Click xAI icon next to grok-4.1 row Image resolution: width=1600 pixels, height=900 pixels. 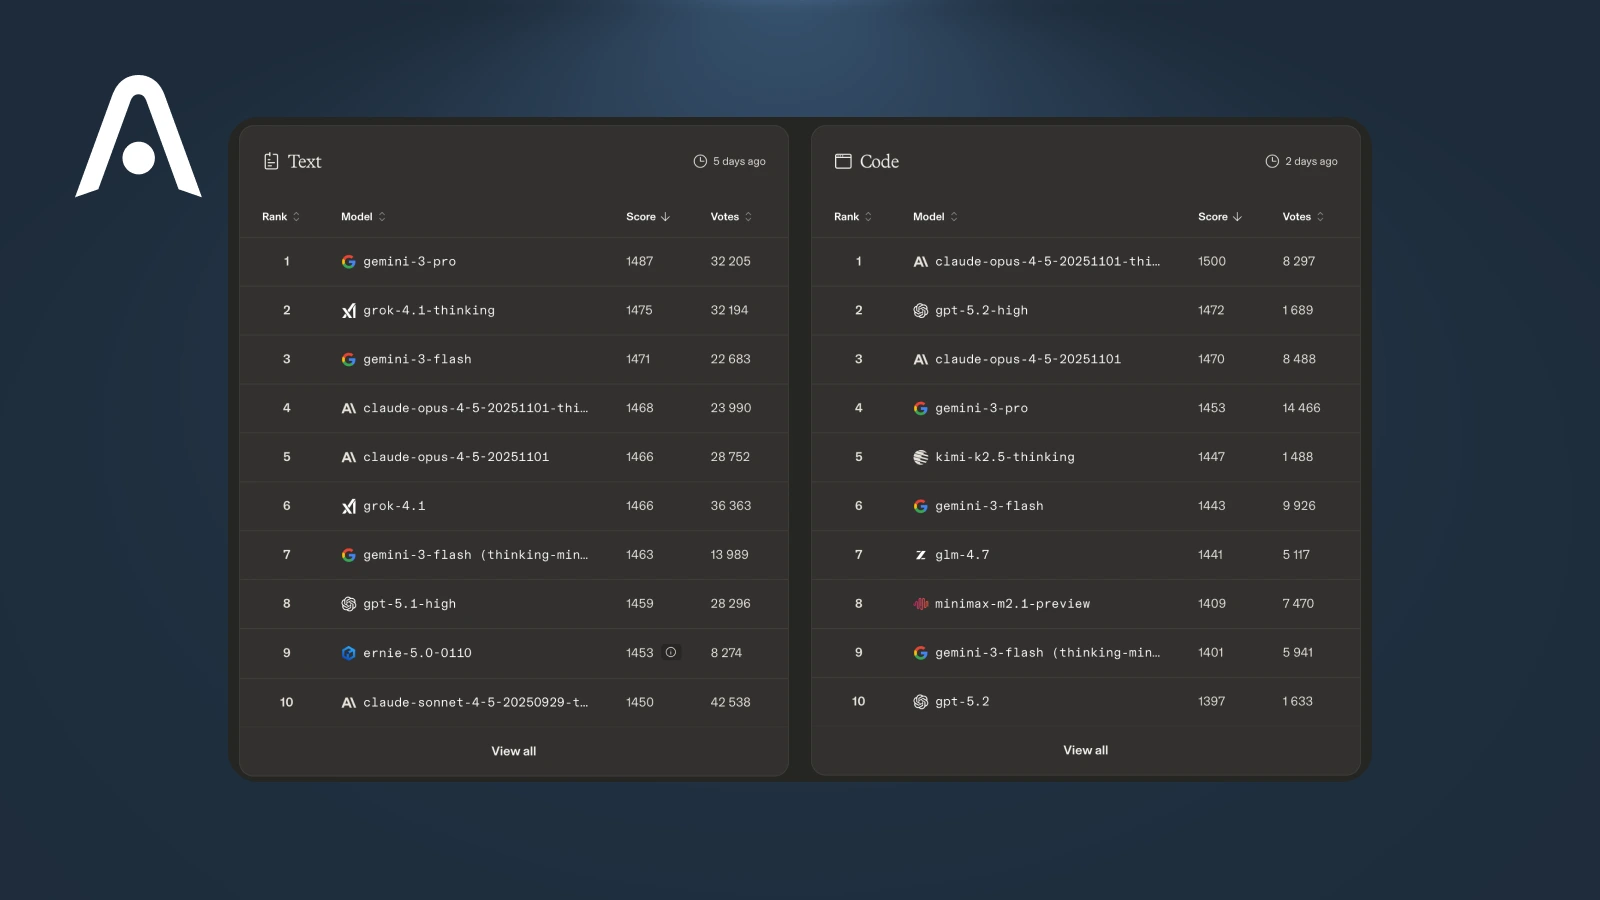click(x=349, y=506)
